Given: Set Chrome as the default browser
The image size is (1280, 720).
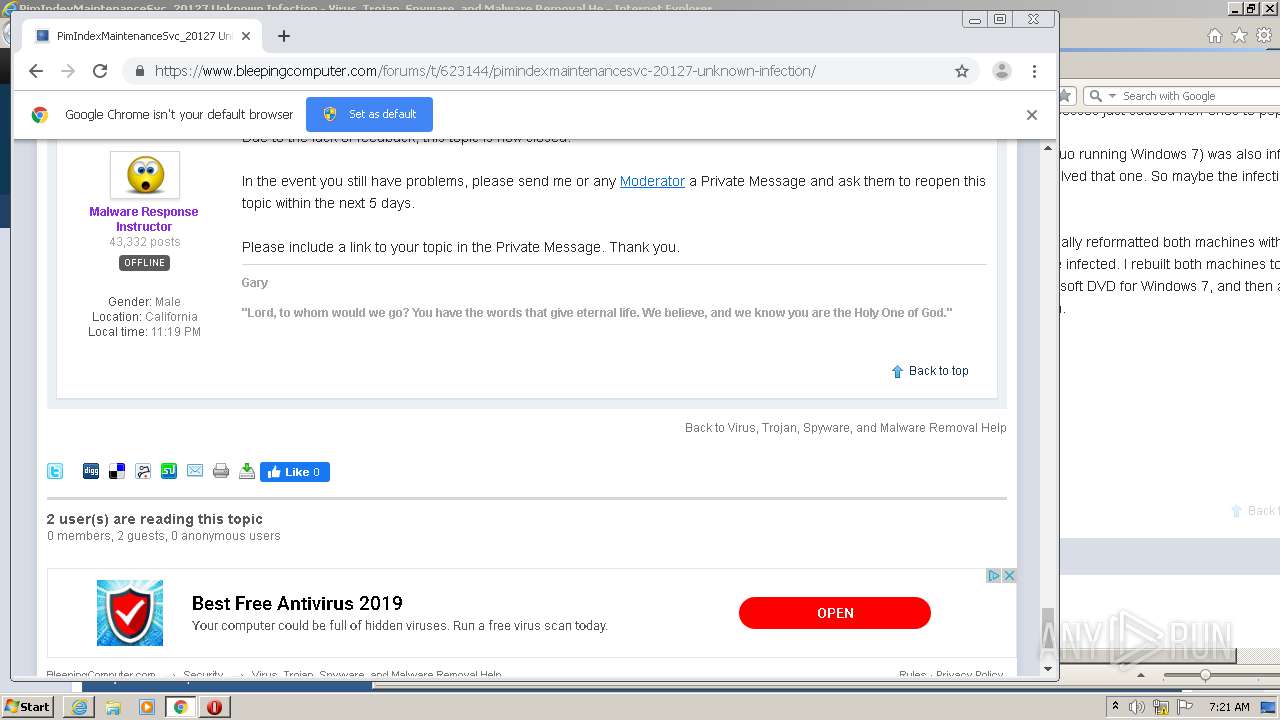Looking at the screenshot, I should [369, 114].
